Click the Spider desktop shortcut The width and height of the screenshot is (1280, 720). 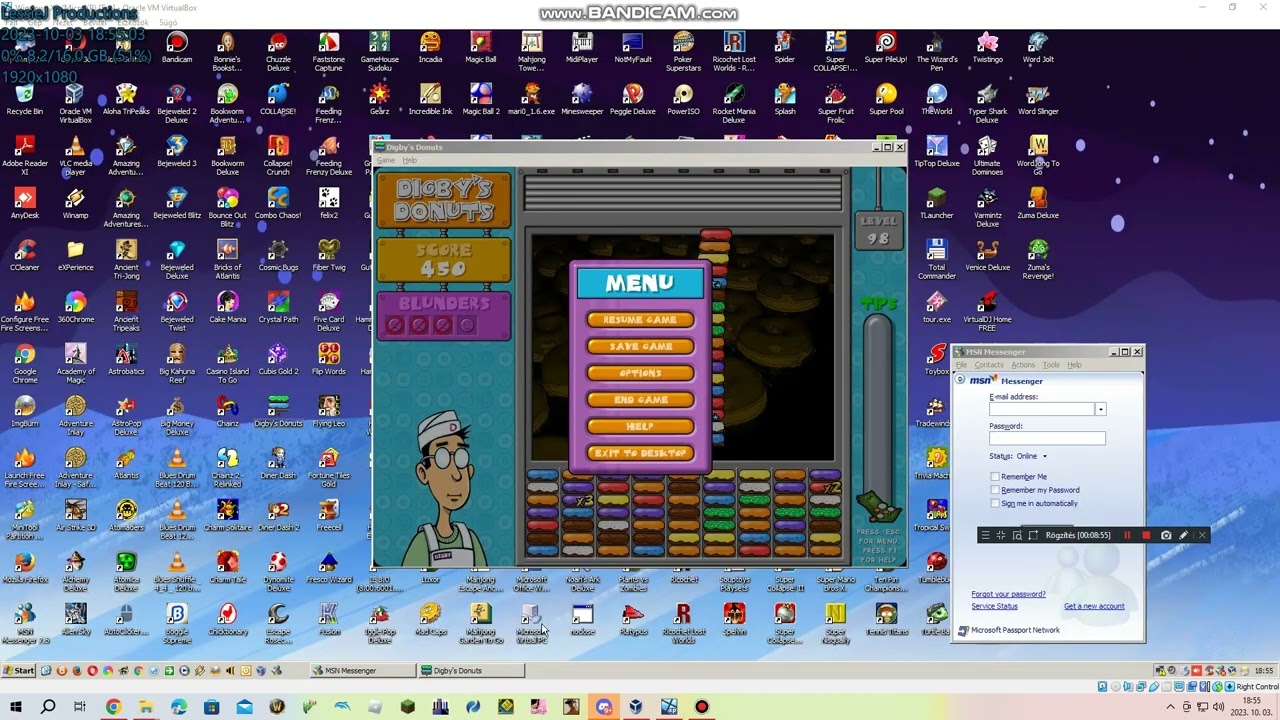pyautogui.click(x=785, y=48)
